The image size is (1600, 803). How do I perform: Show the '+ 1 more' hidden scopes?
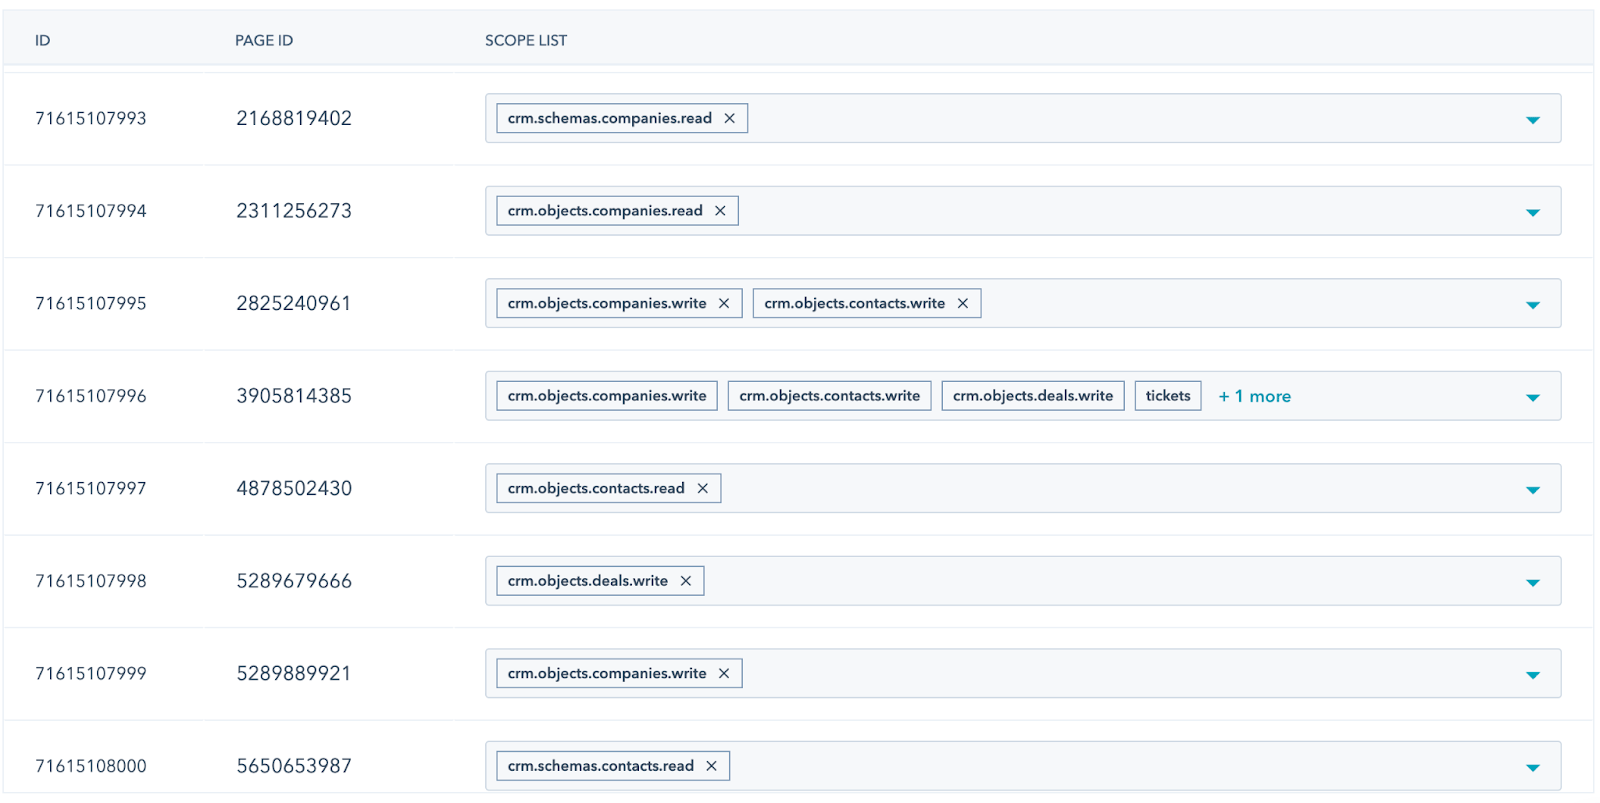point(1255,396)
